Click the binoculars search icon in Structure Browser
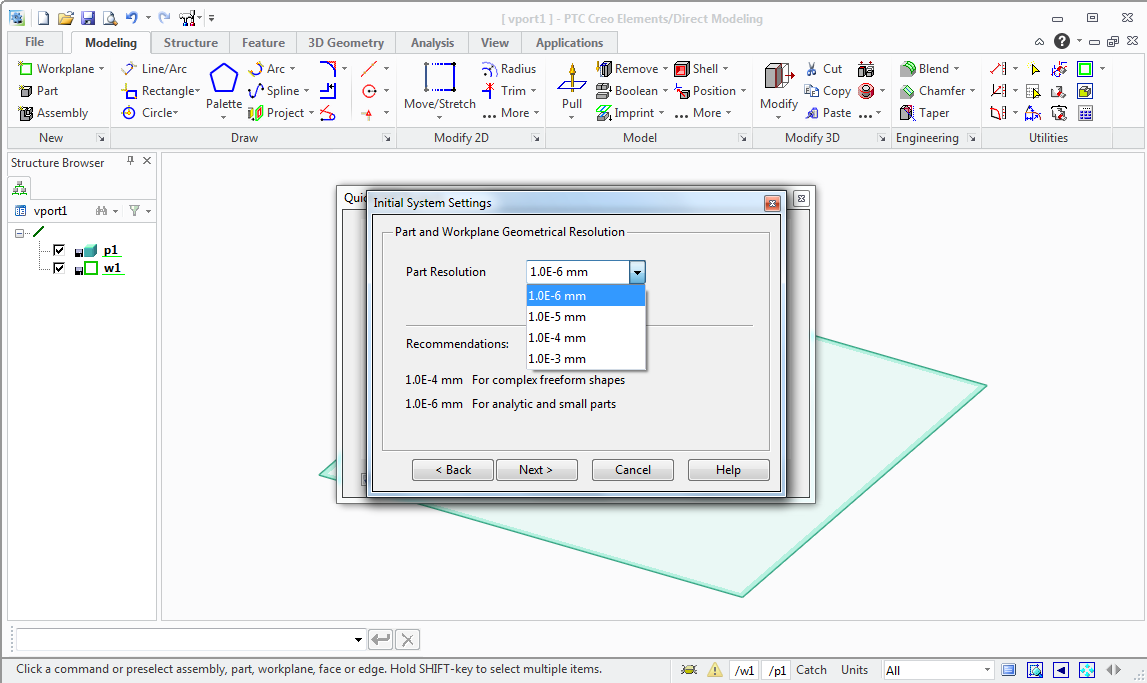Screen dimensions: 1147x683 point(102,211)
